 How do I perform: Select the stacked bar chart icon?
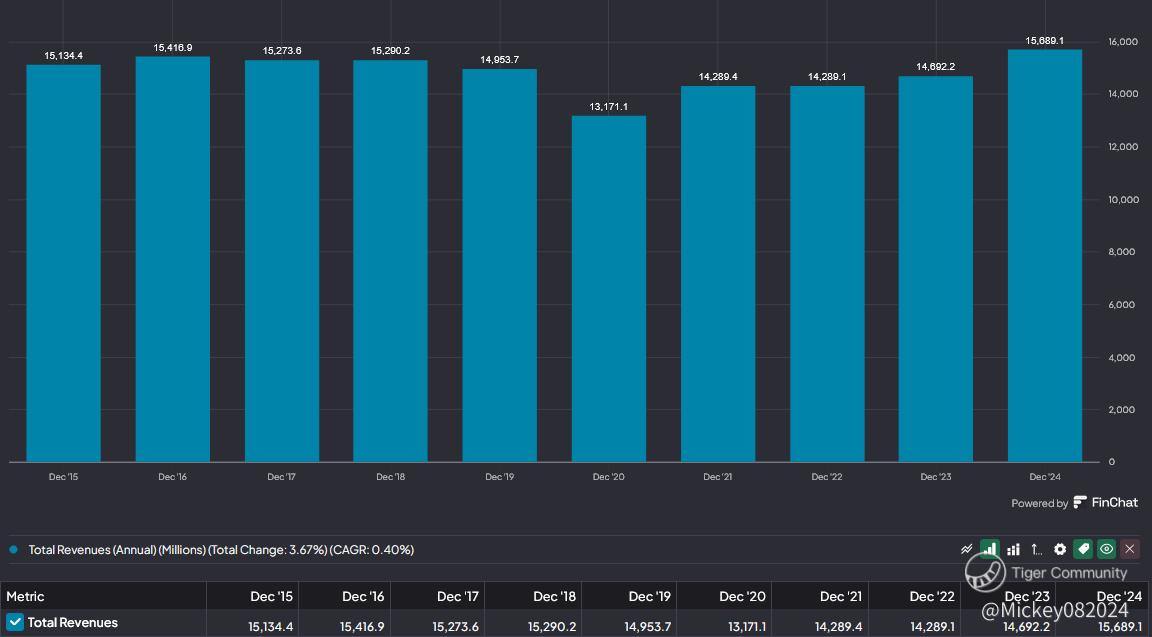(1013, 550)
